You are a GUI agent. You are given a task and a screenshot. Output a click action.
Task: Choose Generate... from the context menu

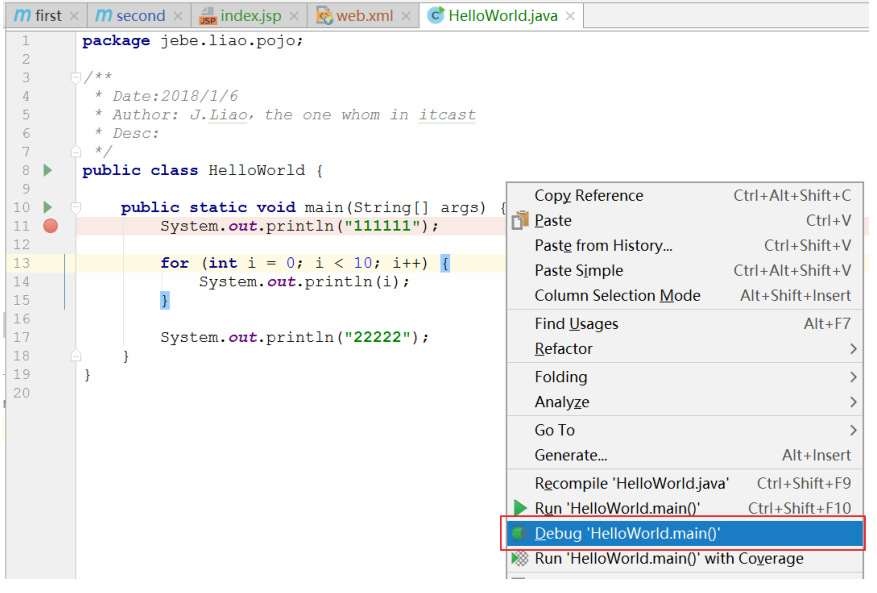click(685, 455)
